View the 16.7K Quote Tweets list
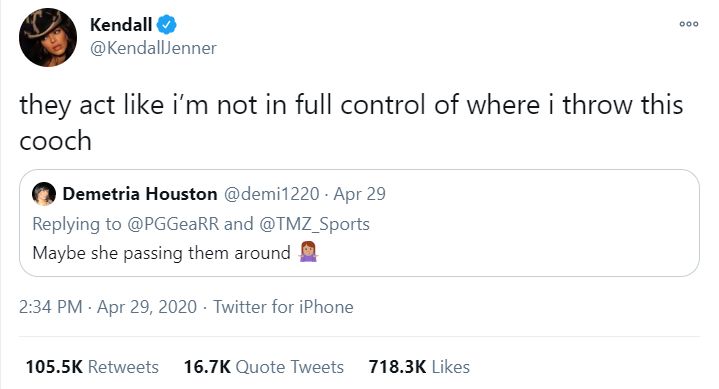Image resolution: width=719 pixels, height=389 pixels. (264, 367)
